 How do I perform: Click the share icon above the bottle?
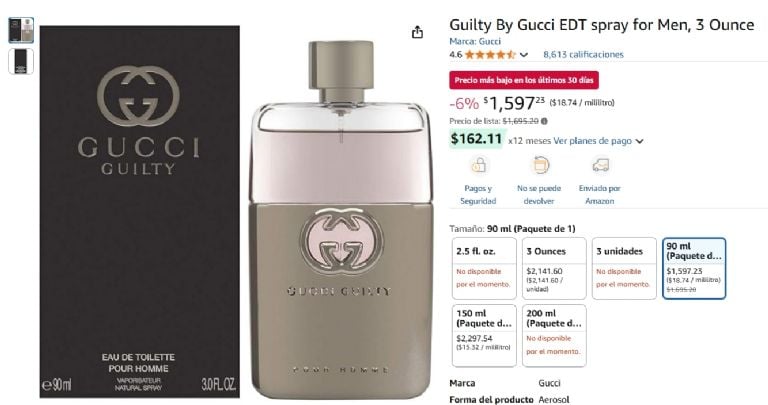pos(417,32)
